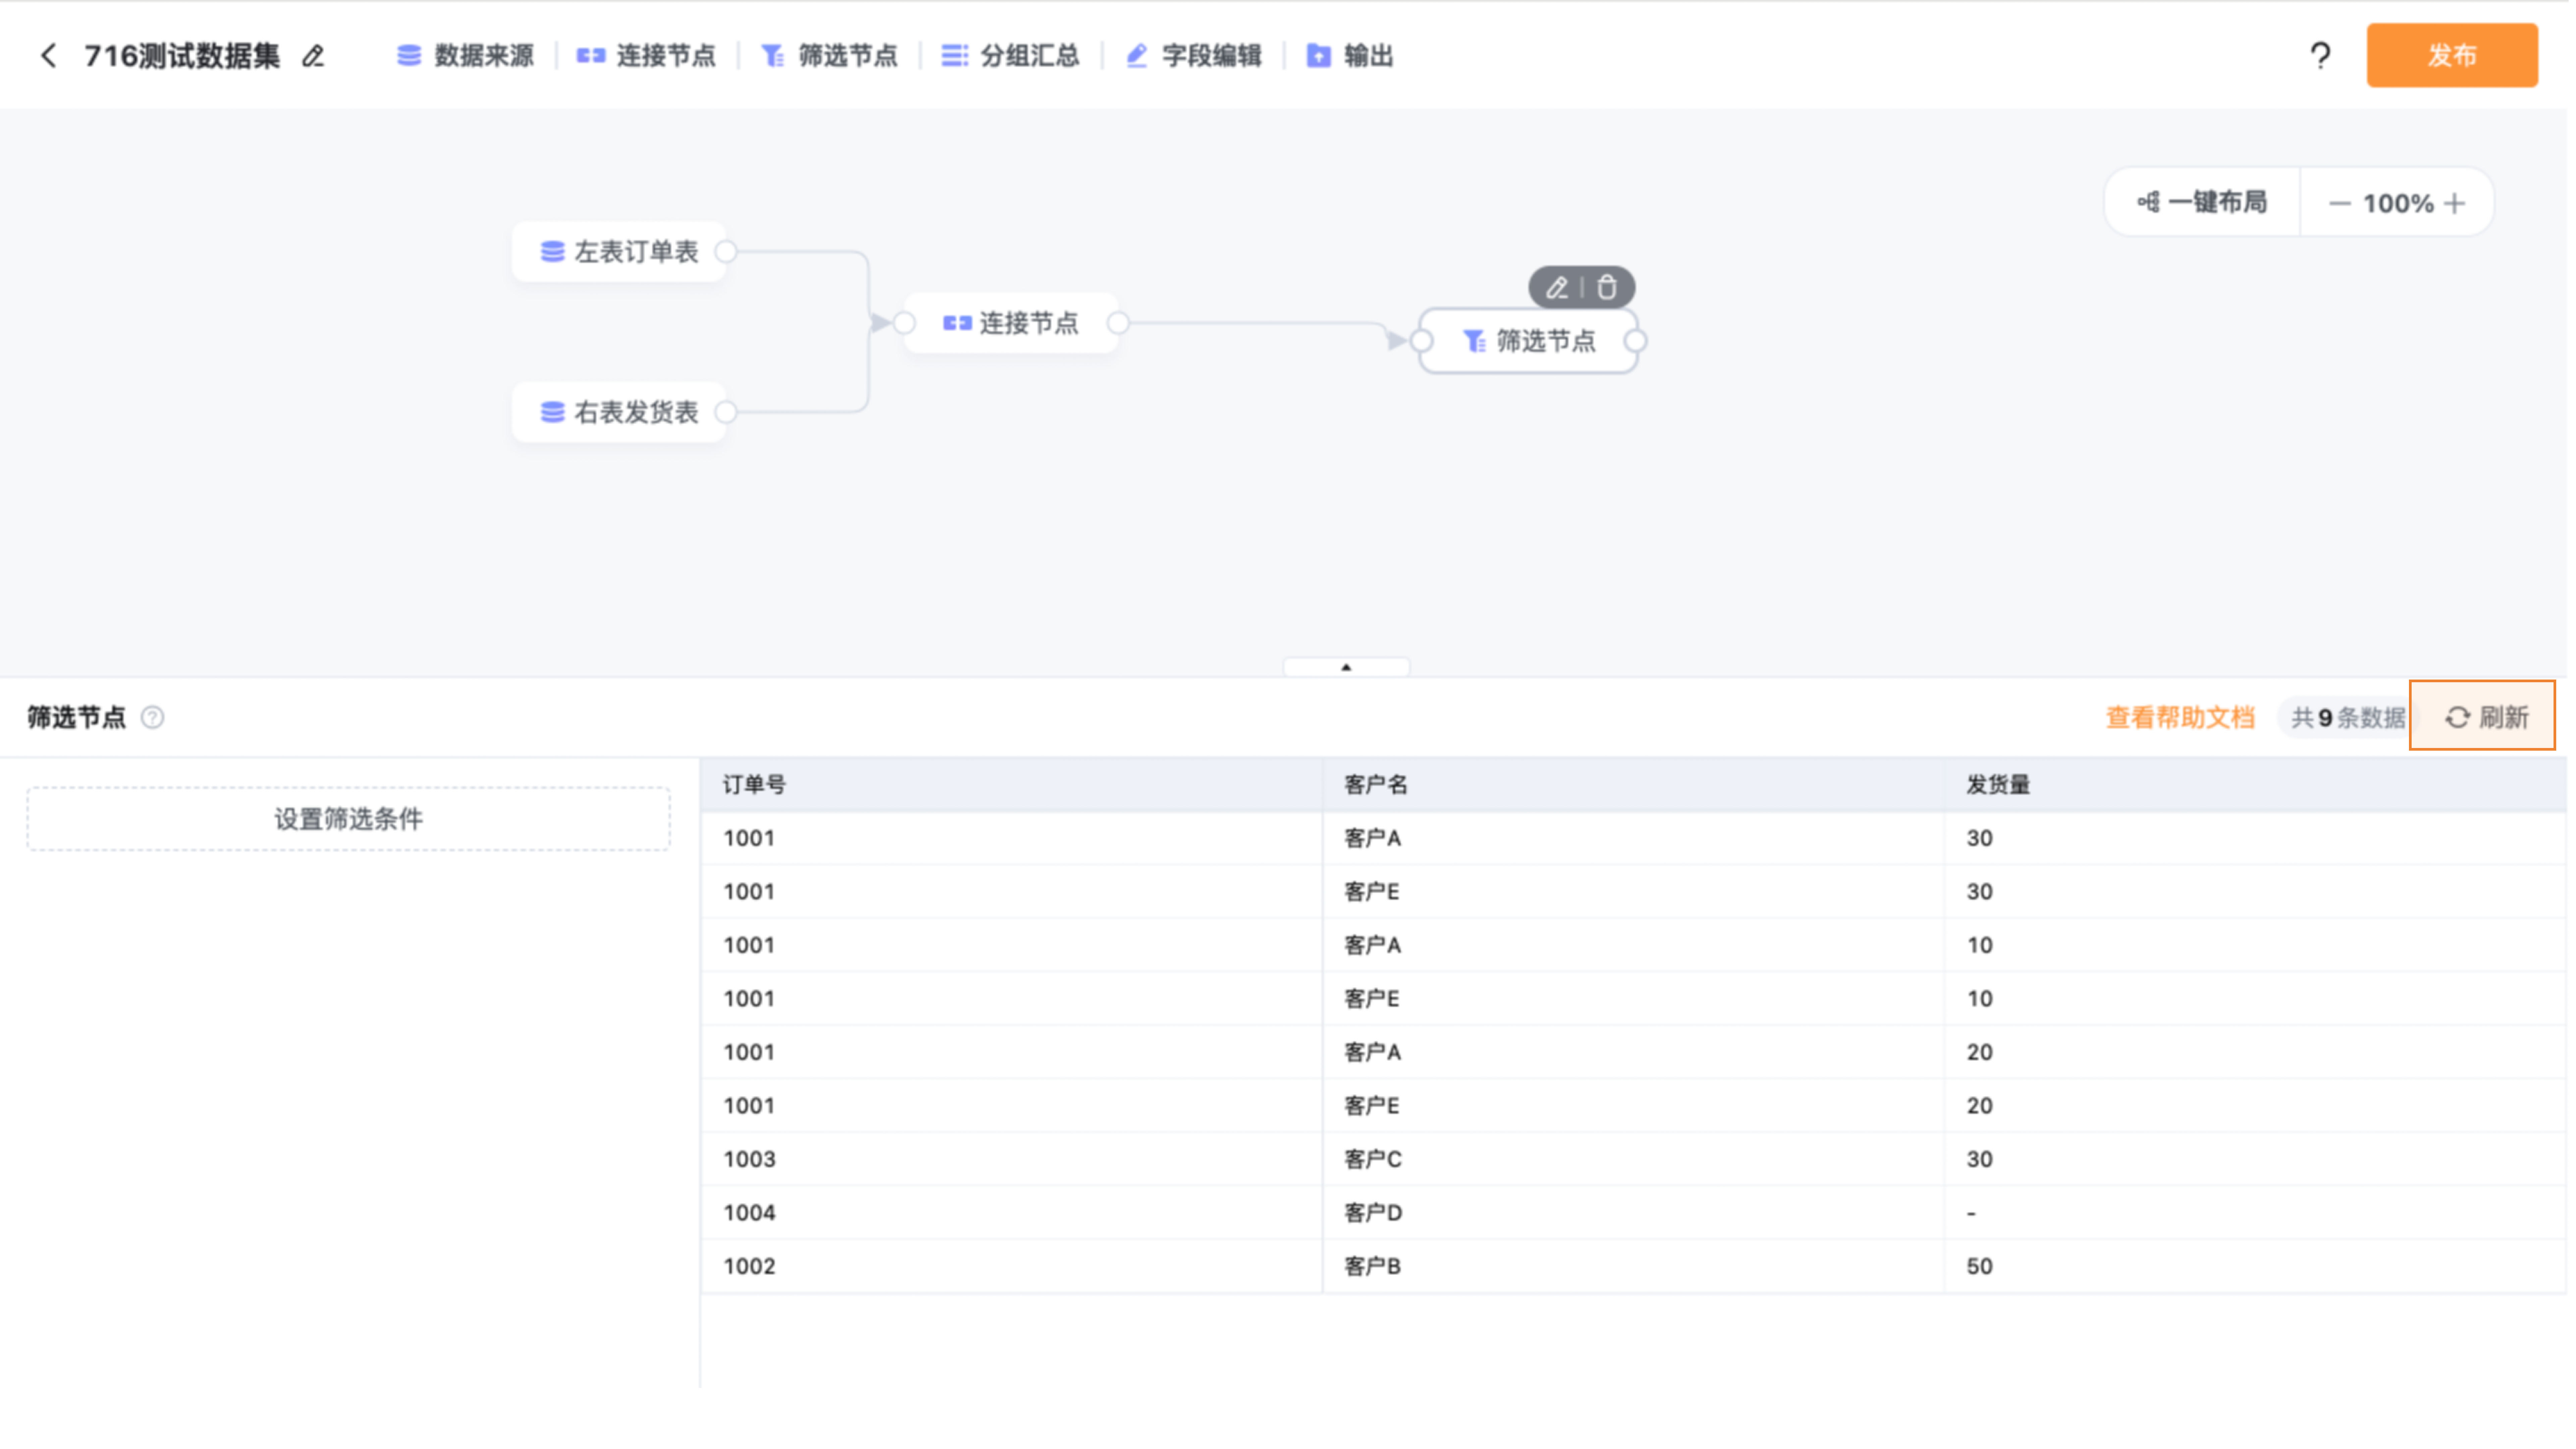This screenshot has height=1449, width=2576.
Task: Open help via question mark icon
Action: click(2320, 56)
